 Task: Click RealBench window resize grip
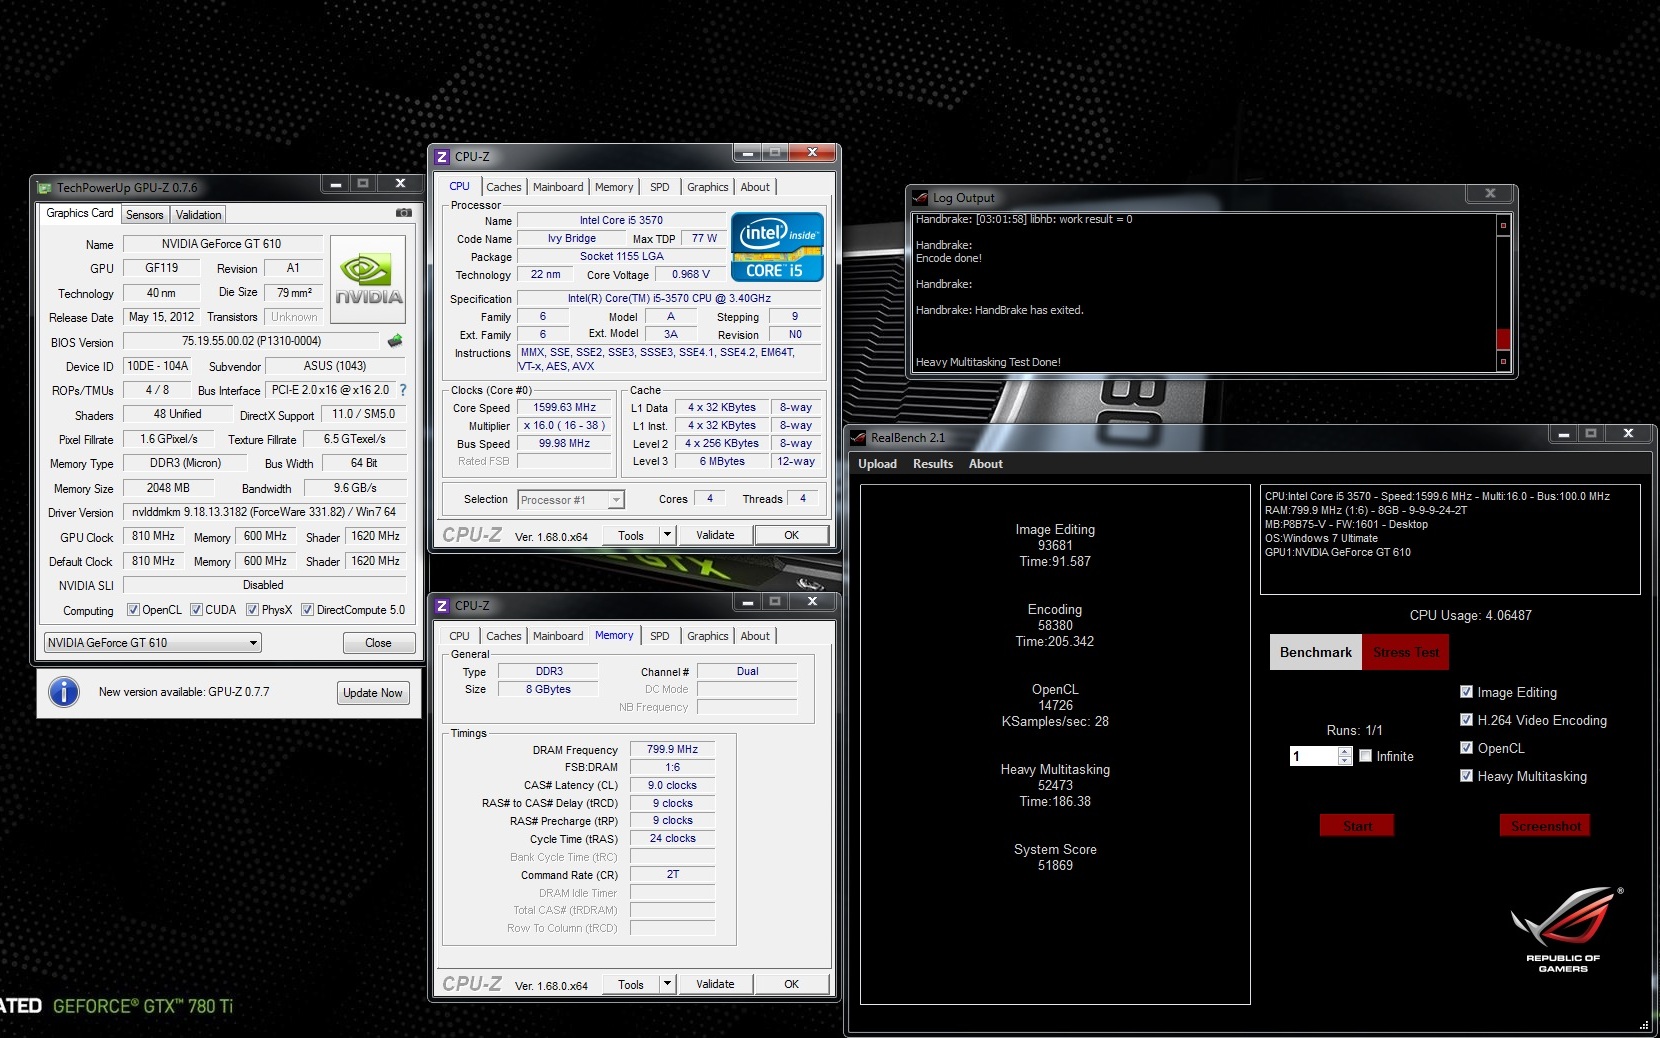point(1643,1025)
